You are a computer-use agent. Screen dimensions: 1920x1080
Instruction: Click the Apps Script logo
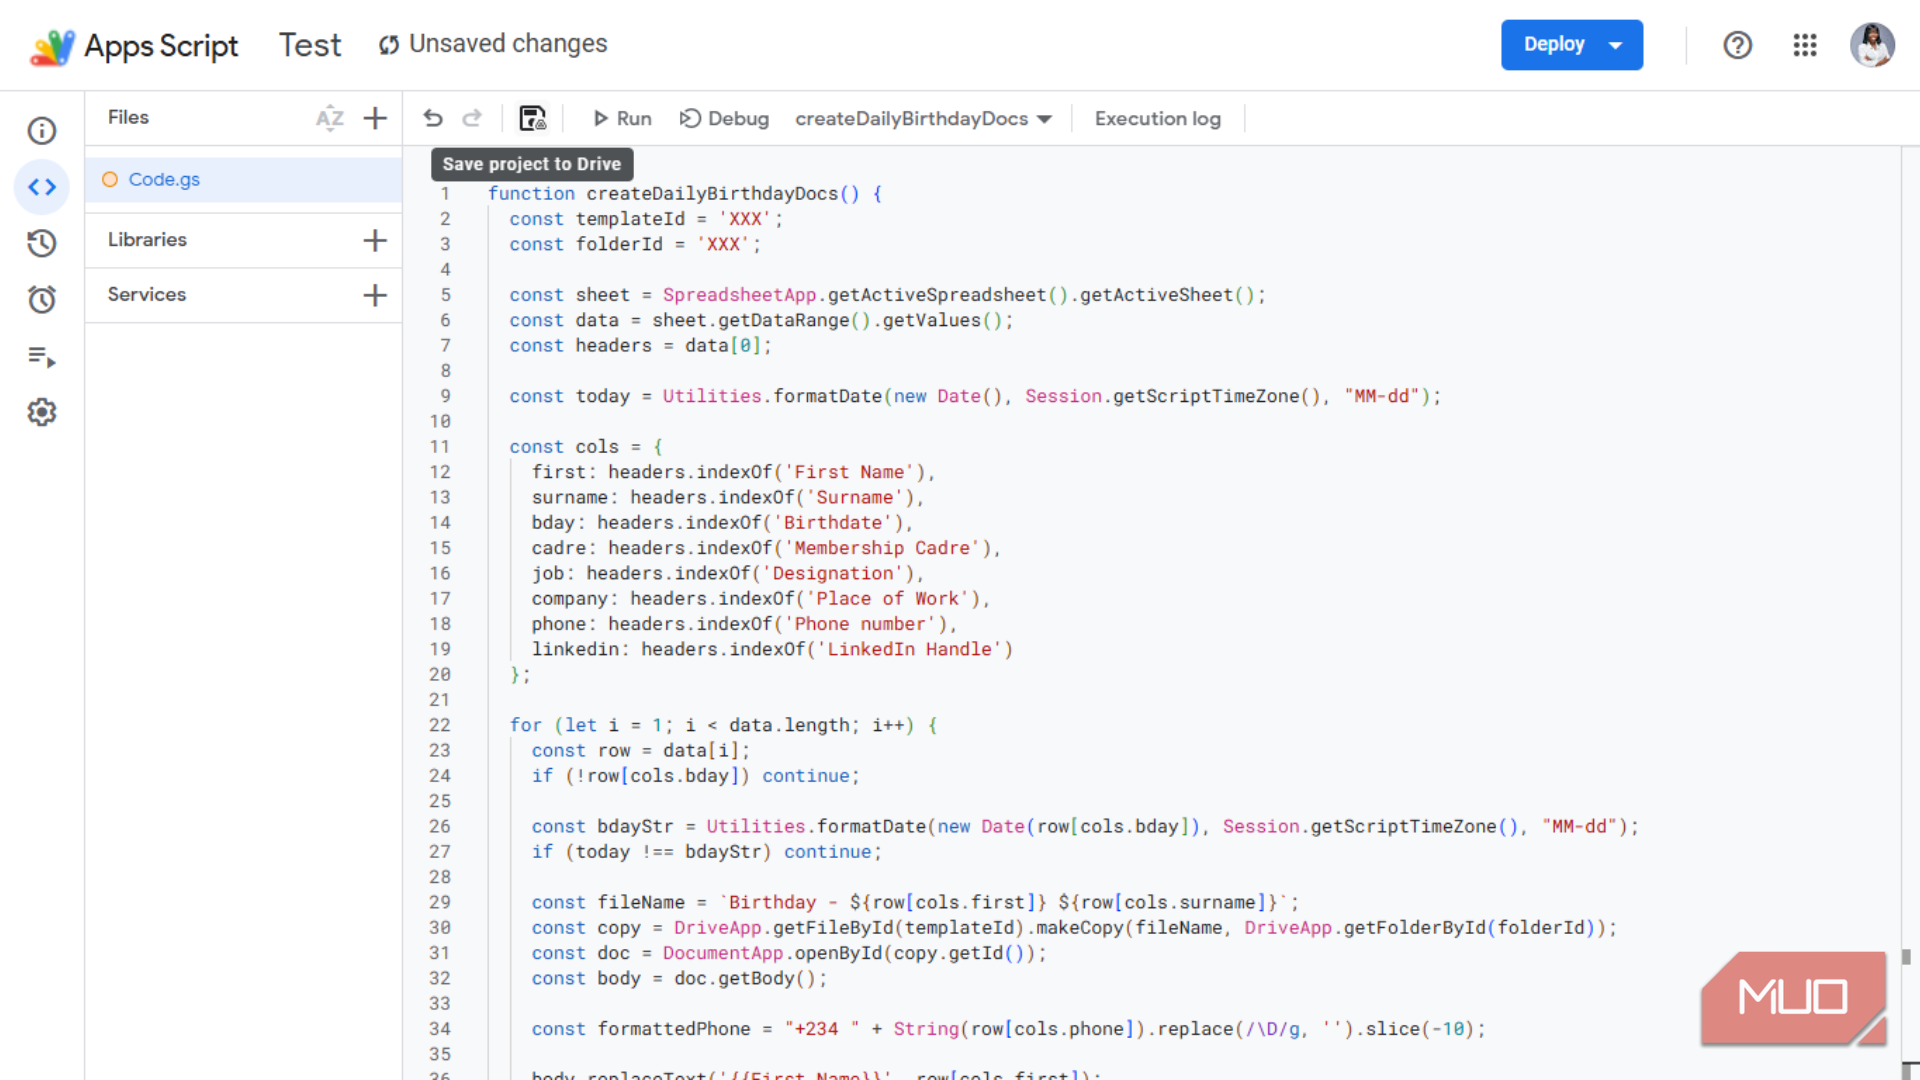pos(134,46)
